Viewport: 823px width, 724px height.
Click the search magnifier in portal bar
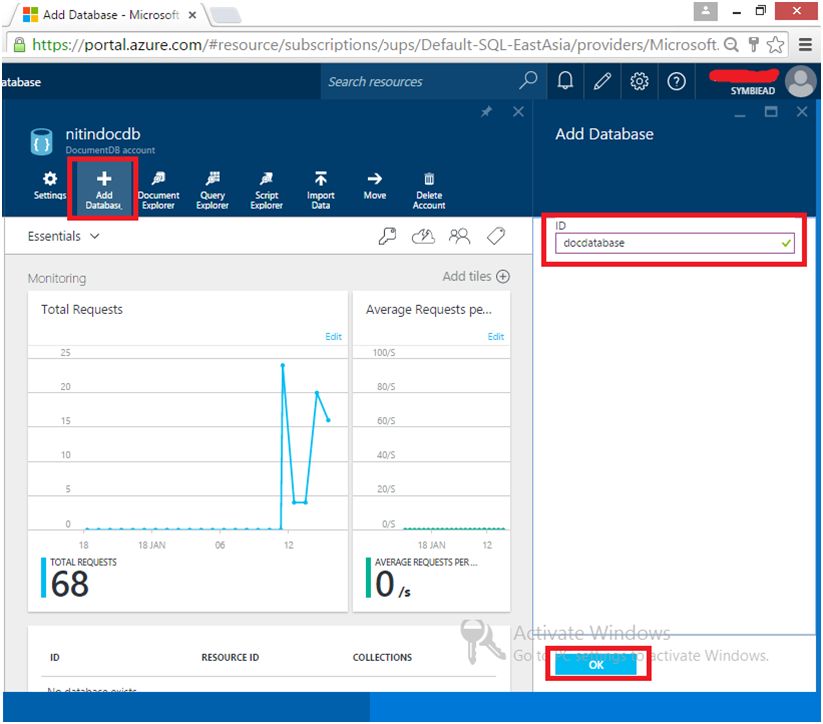point(527,80)
